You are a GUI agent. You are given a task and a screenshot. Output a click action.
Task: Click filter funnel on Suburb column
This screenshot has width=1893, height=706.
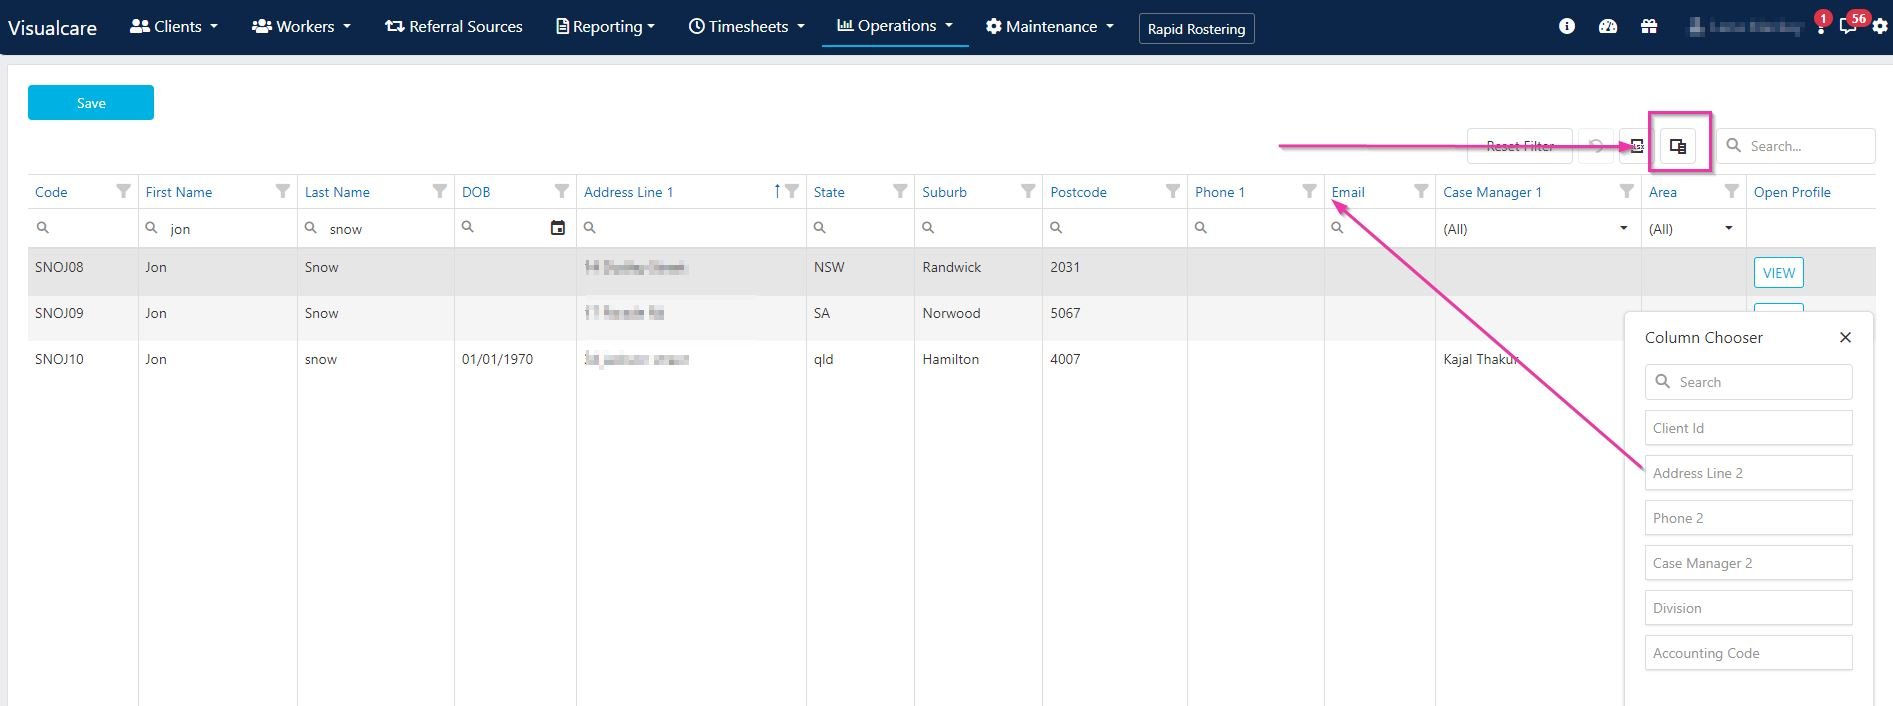(x=1028, y=191)
